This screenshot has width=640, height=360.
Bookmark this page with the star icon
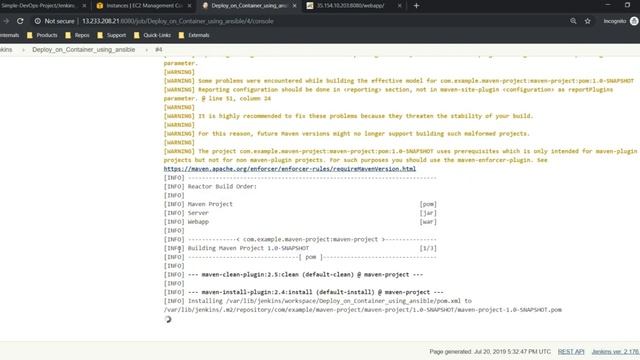[587, 21]
